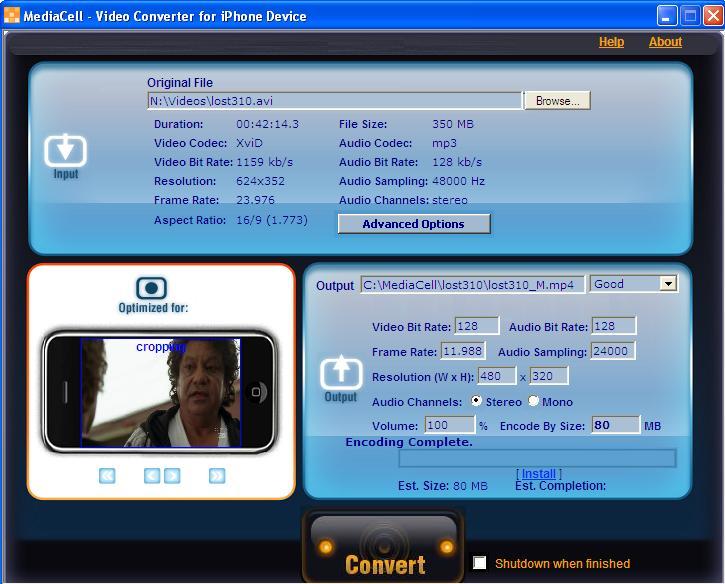Click the Optimized for device icon

[x=151, y=288]
